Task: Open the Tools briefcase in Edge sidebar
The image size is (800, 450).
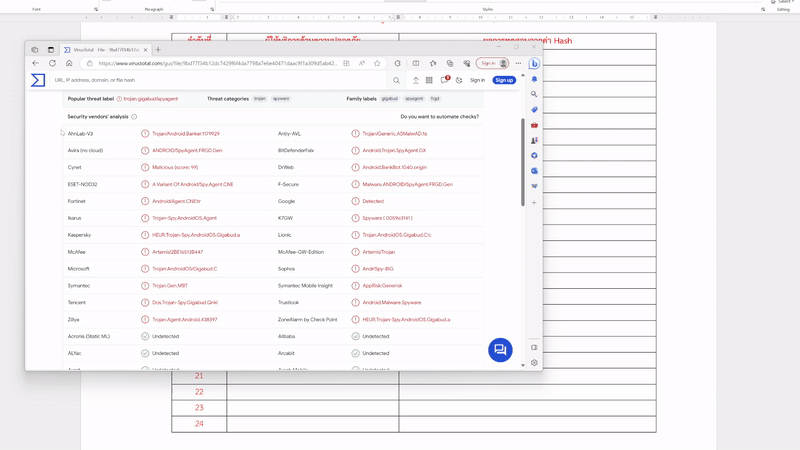Action: pos(534,125)
